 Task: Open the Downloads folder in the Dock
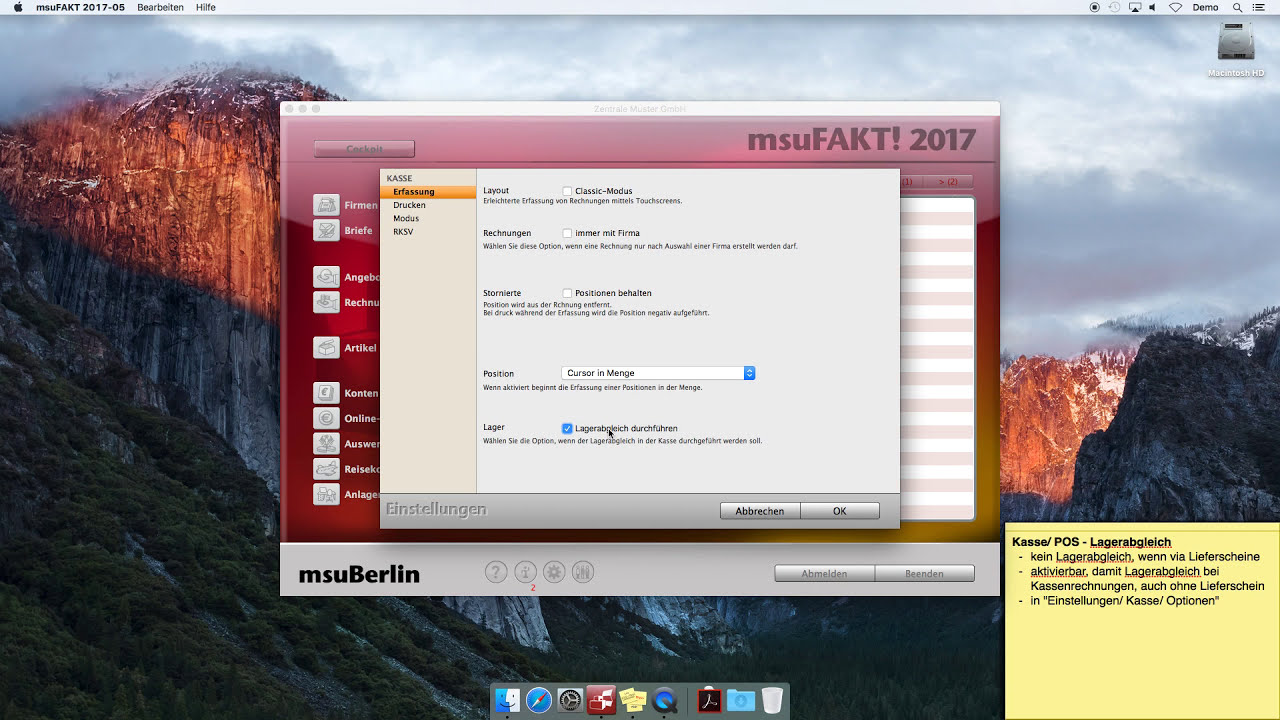[741, 700]
